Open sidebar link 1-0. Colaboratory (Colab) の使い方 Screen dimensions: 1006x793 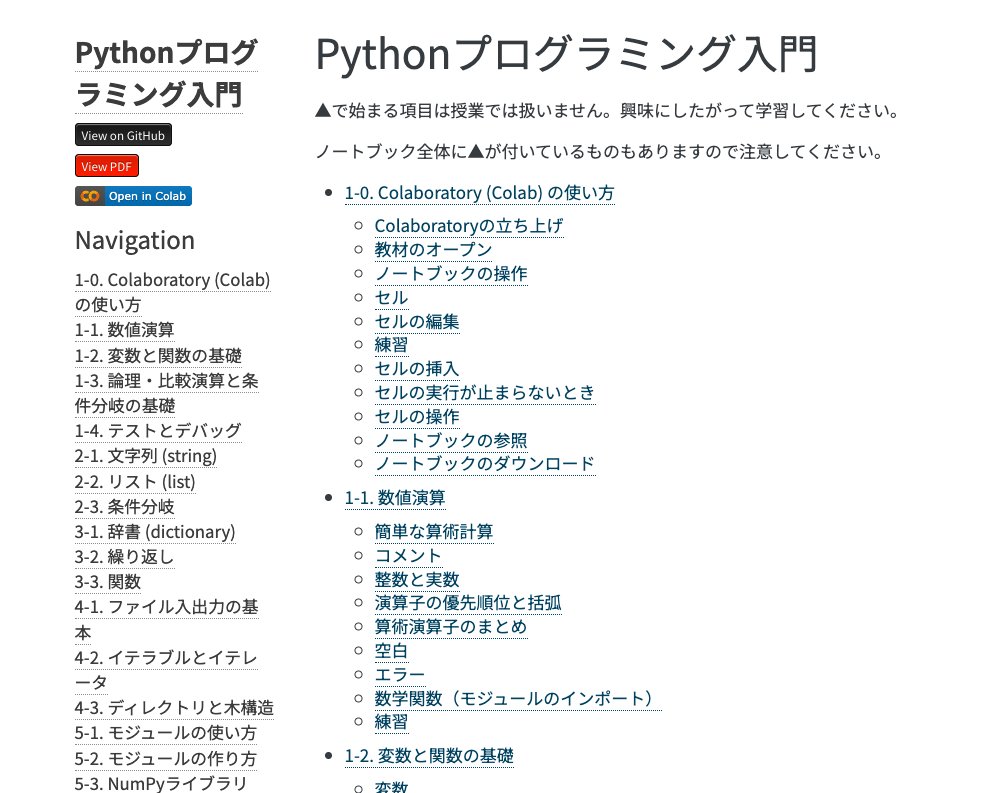coord(172,292)
